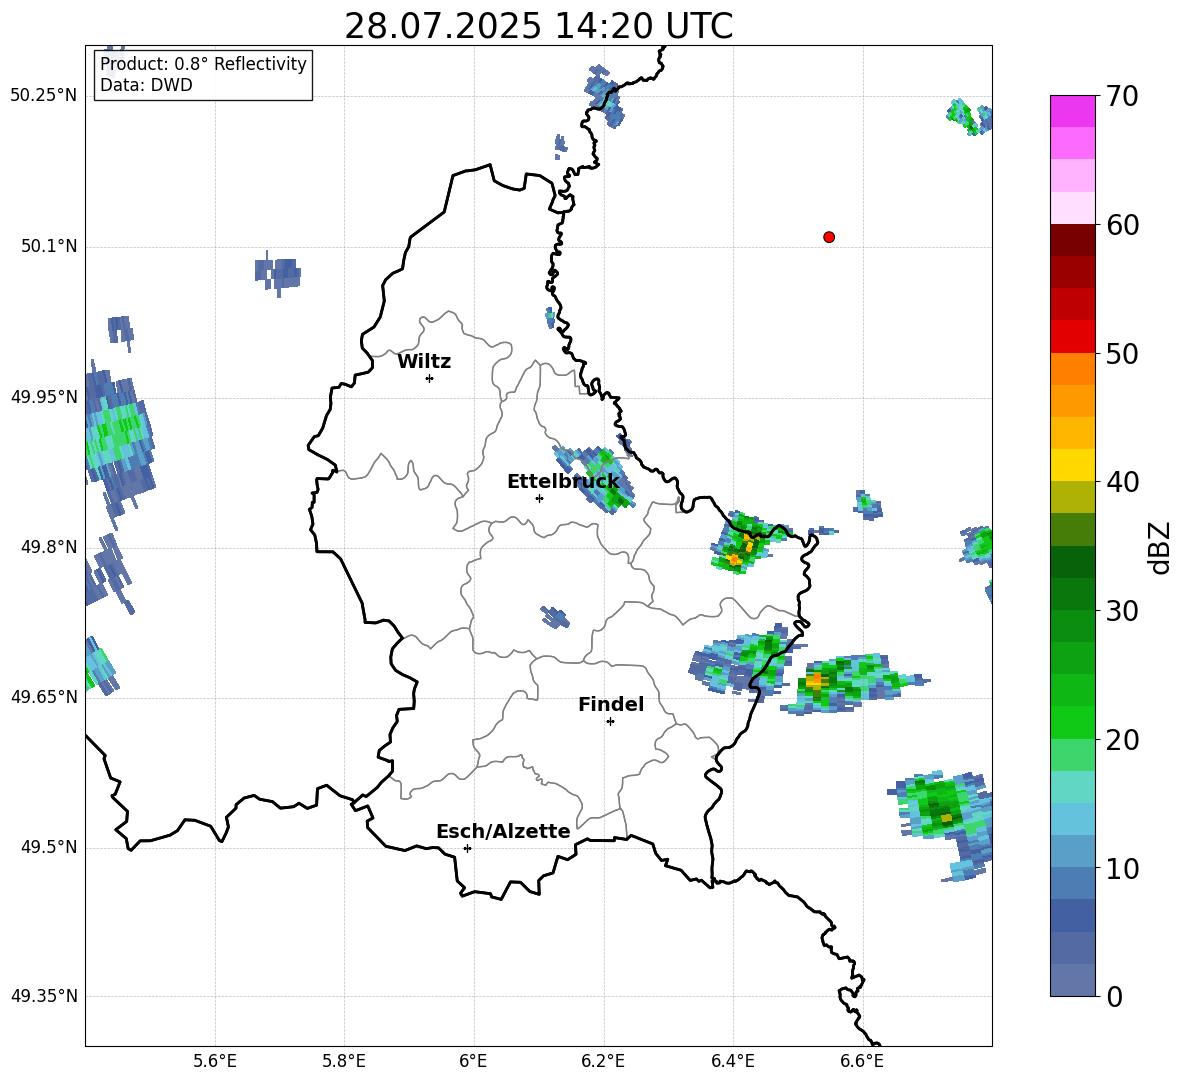Click the 49.65°N latitude label
1184x1081 pixels.
coord(44,697)
